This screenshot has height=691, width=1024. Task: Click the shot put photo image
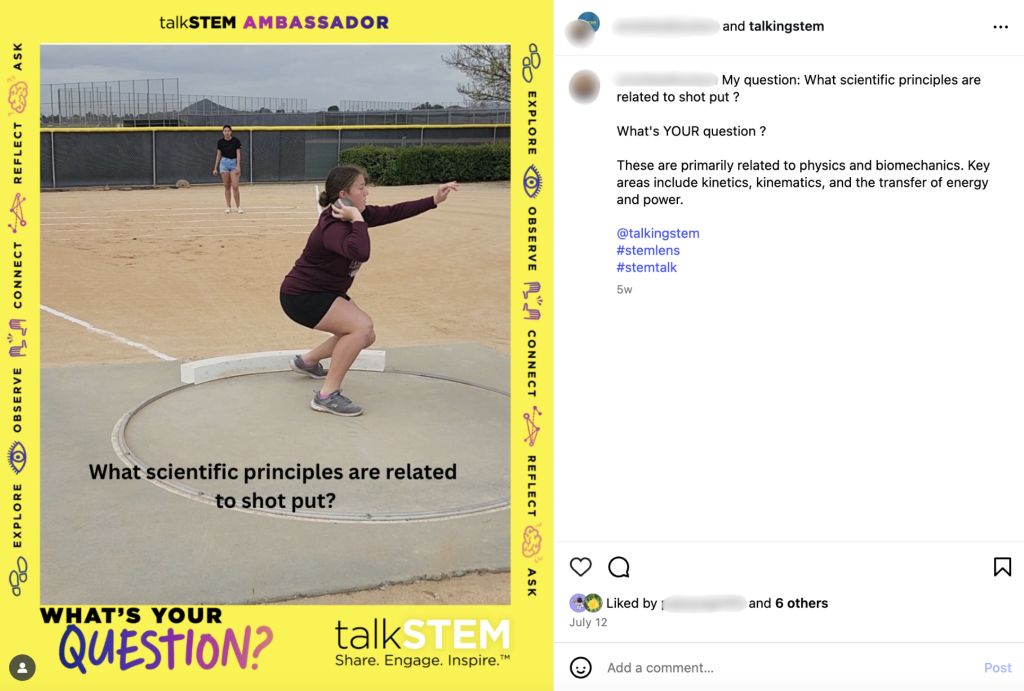pos(275,324)
